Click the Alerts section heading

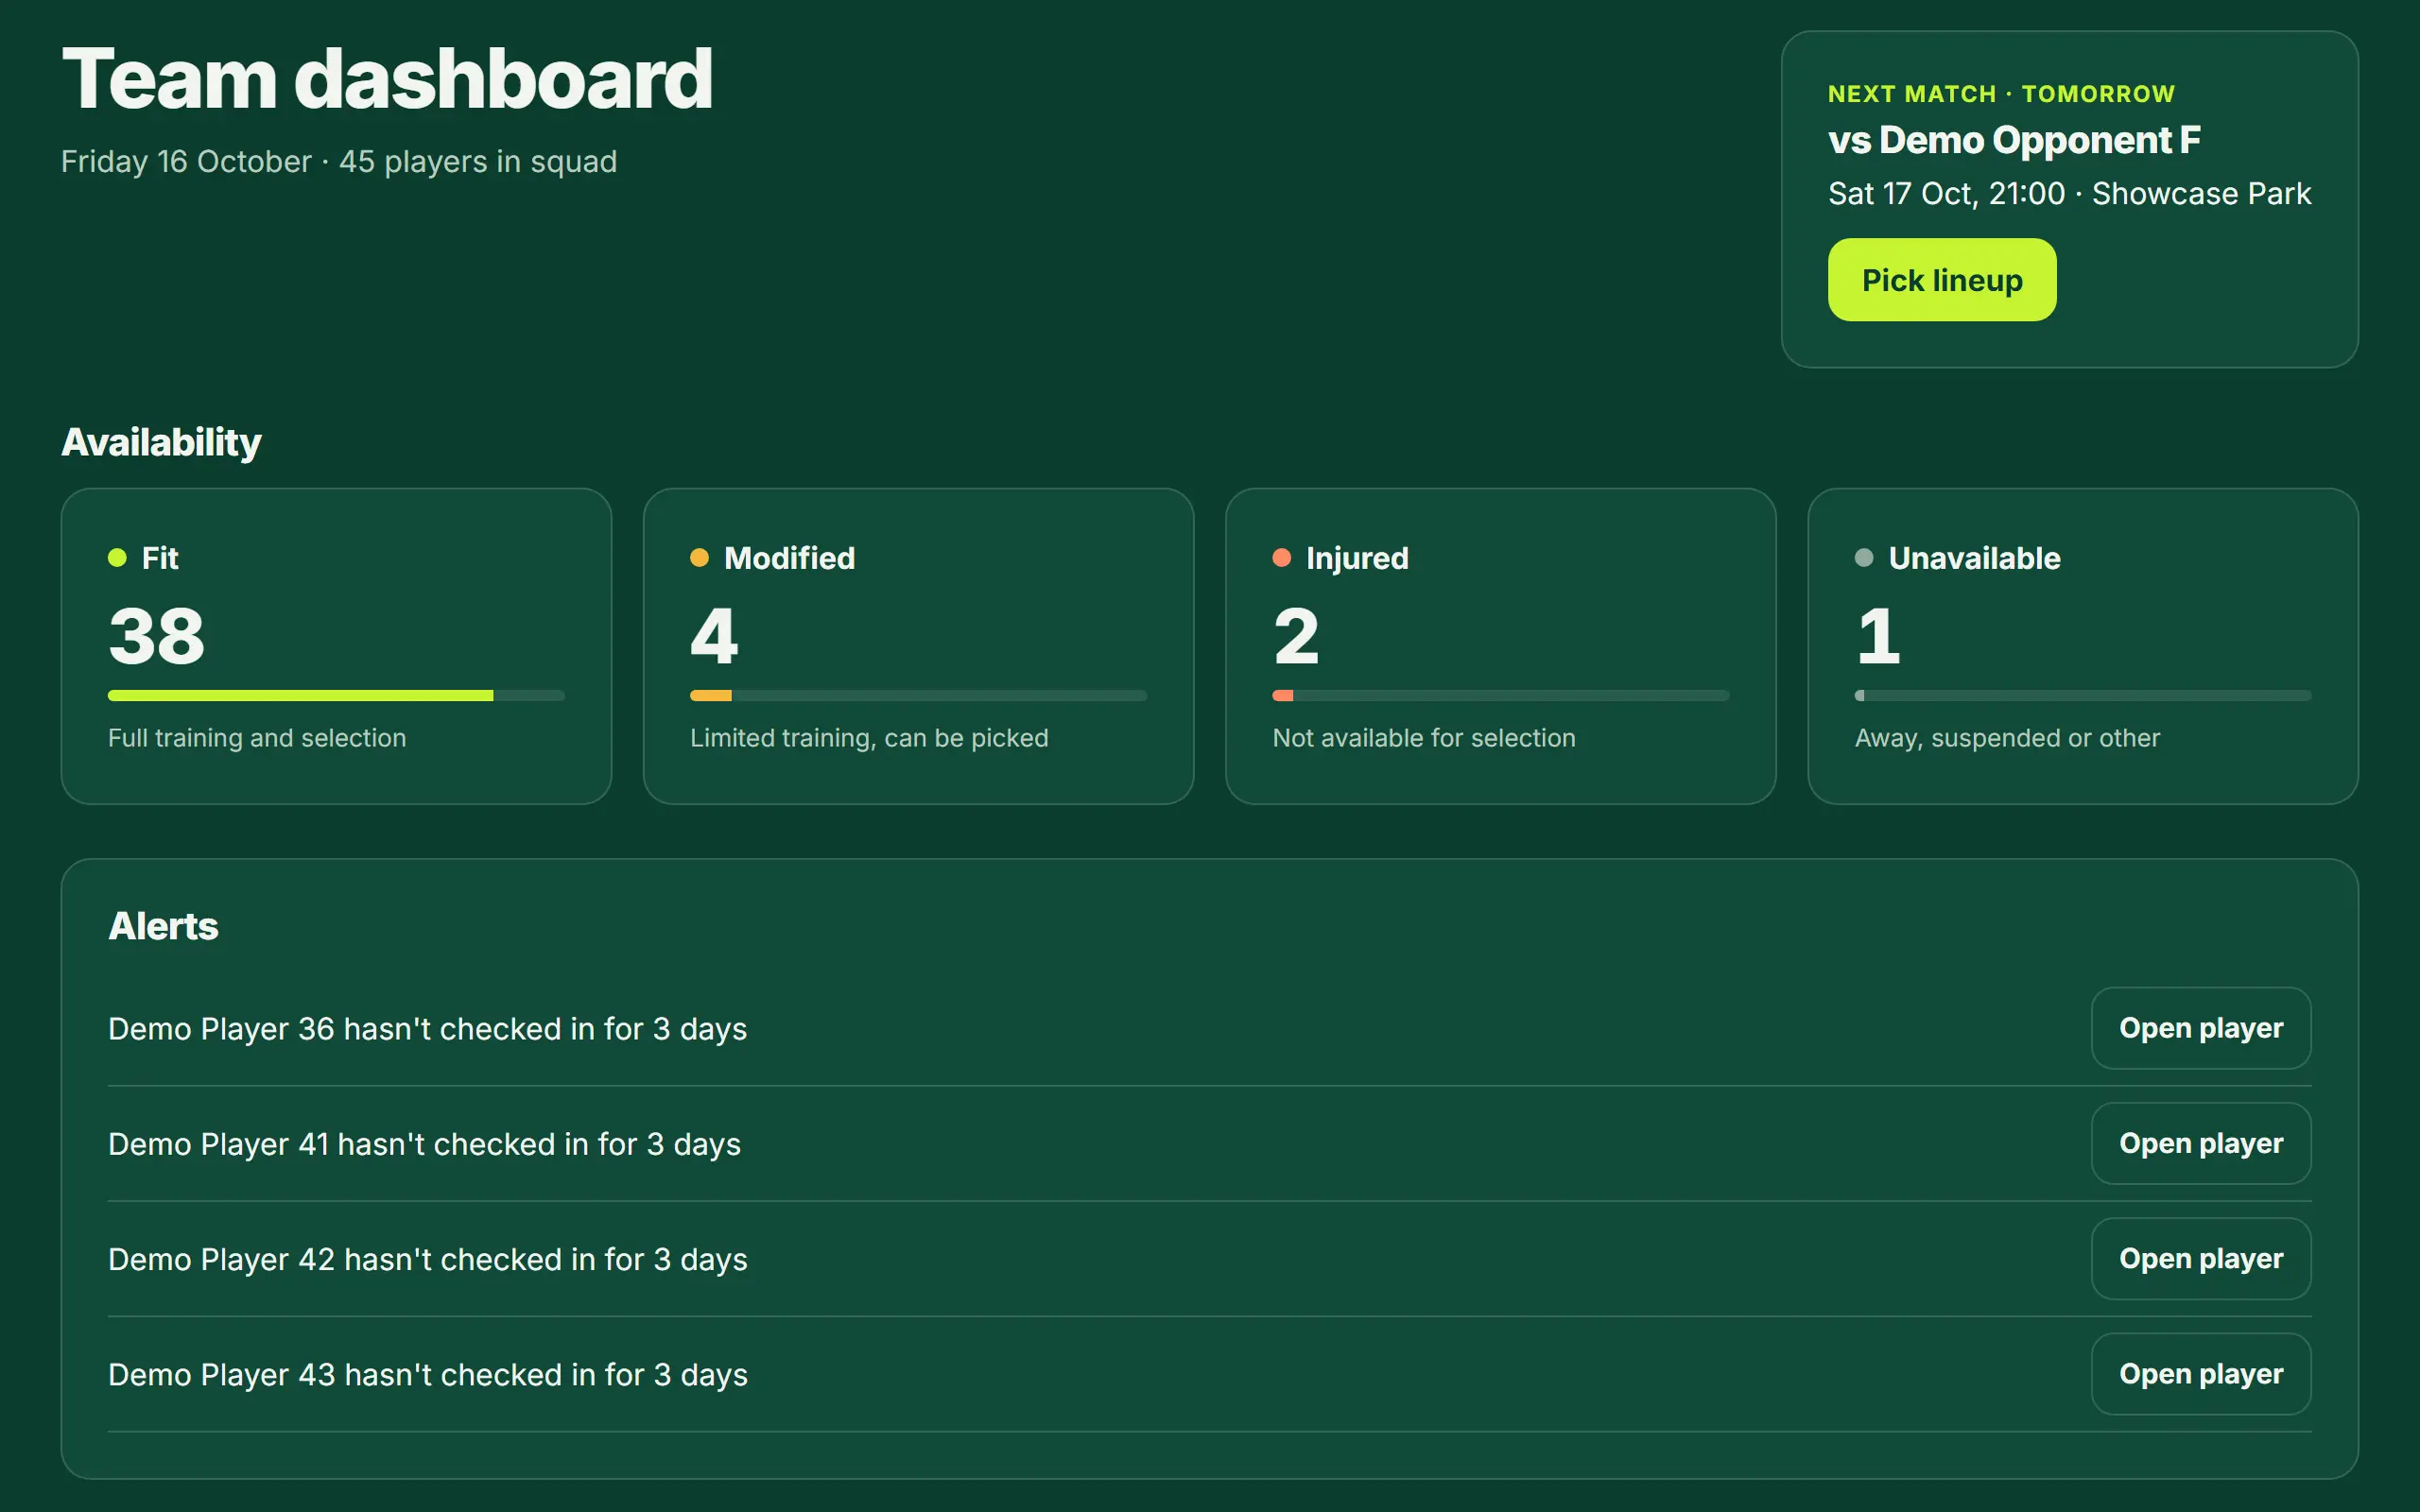(x=163, y=926)
